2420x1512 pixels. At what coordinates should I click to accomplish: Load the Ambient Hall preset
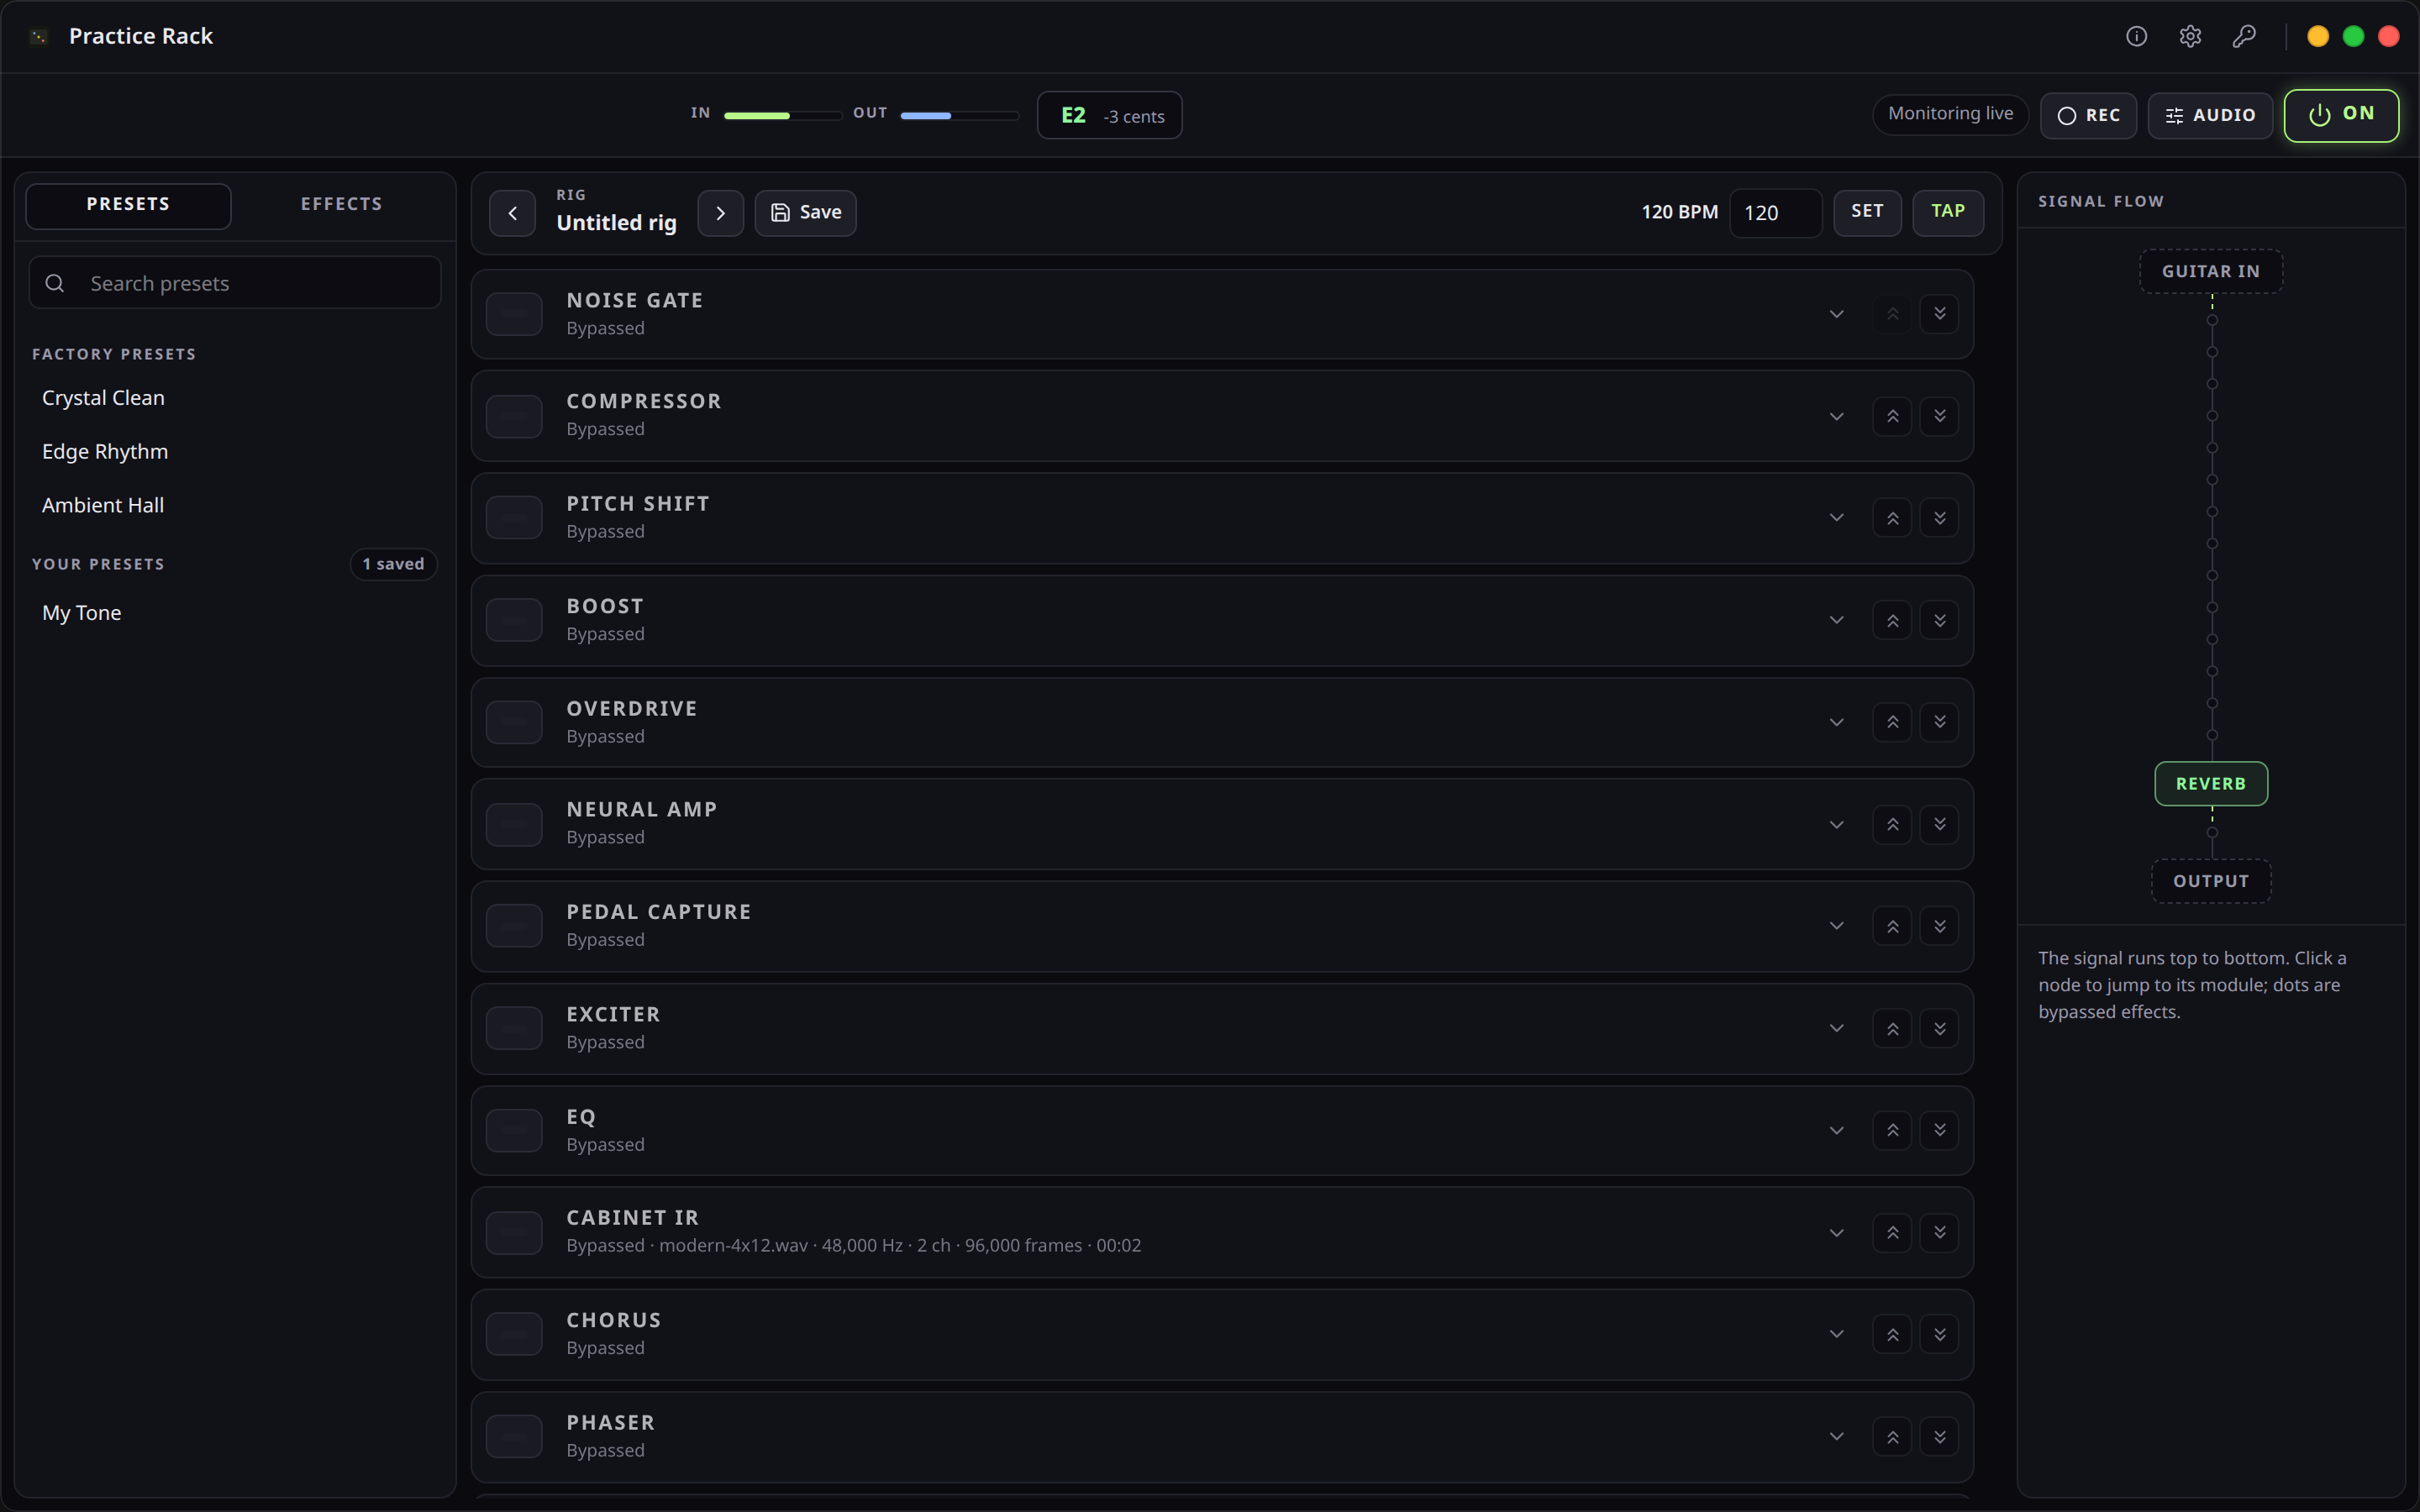[234, 506]
